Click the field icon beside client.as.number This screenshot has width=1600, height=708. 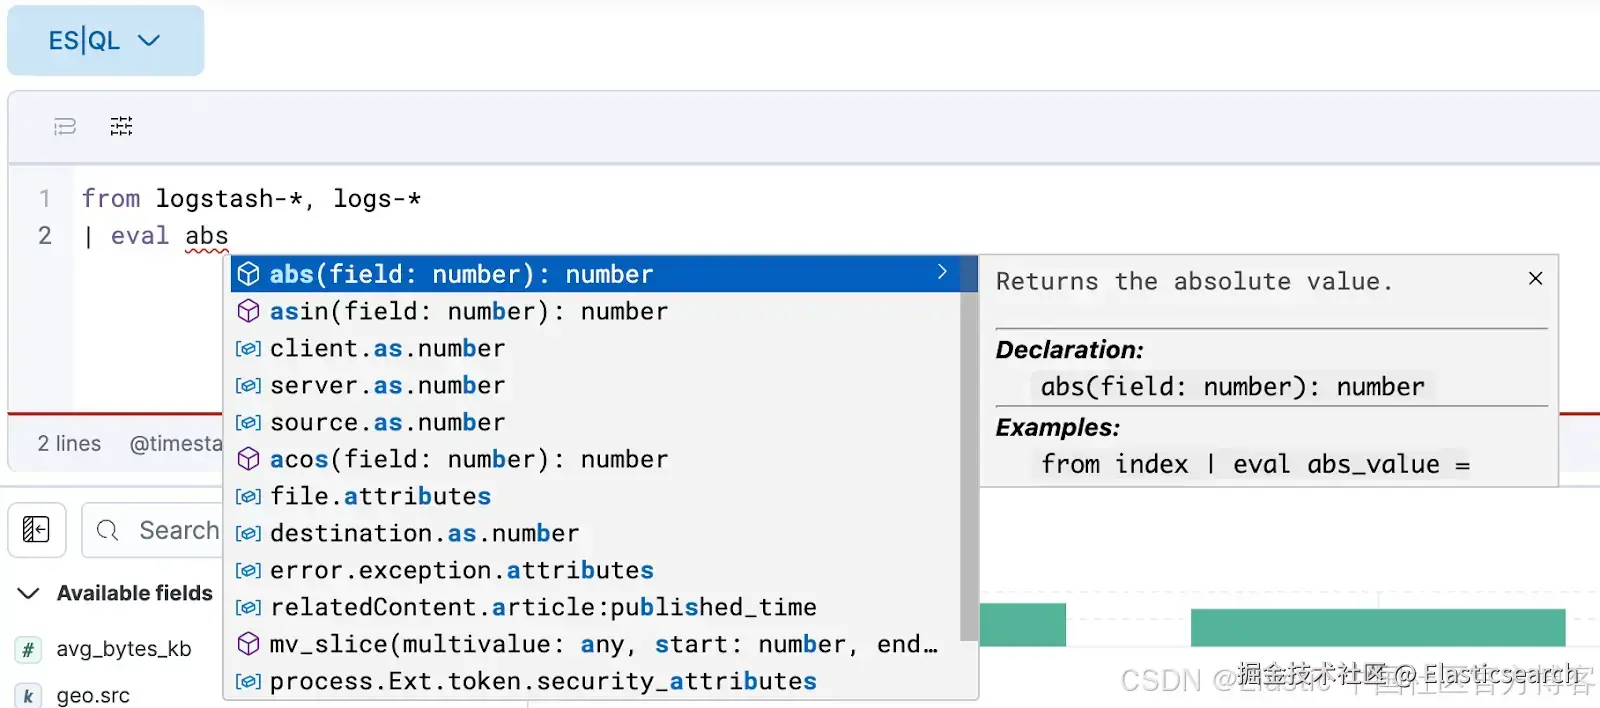click(248, 348)
